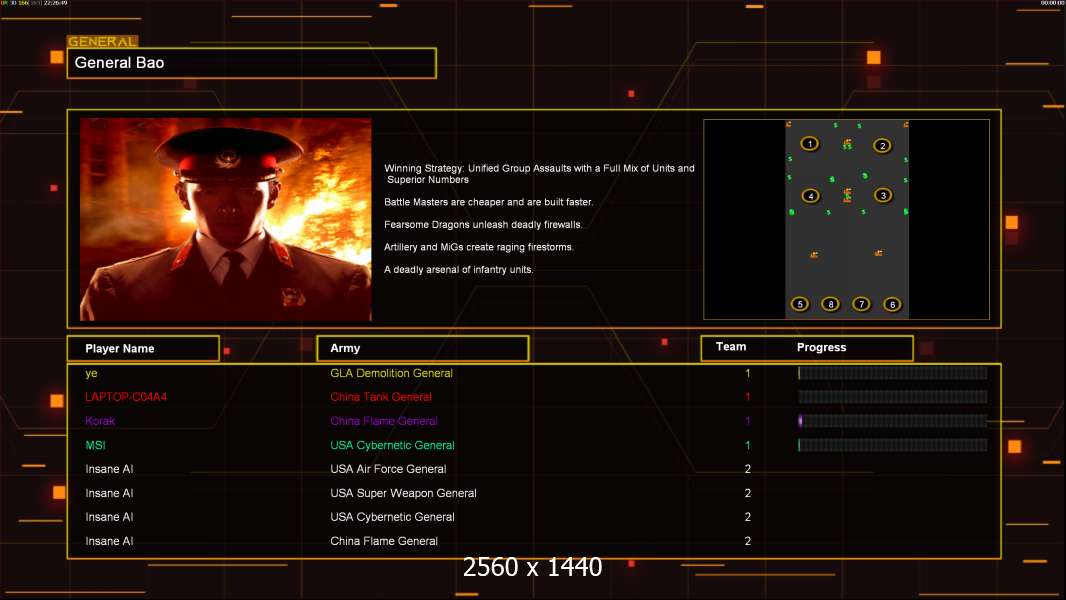Click the General Bao portrait image

click(x=226, y=219)
